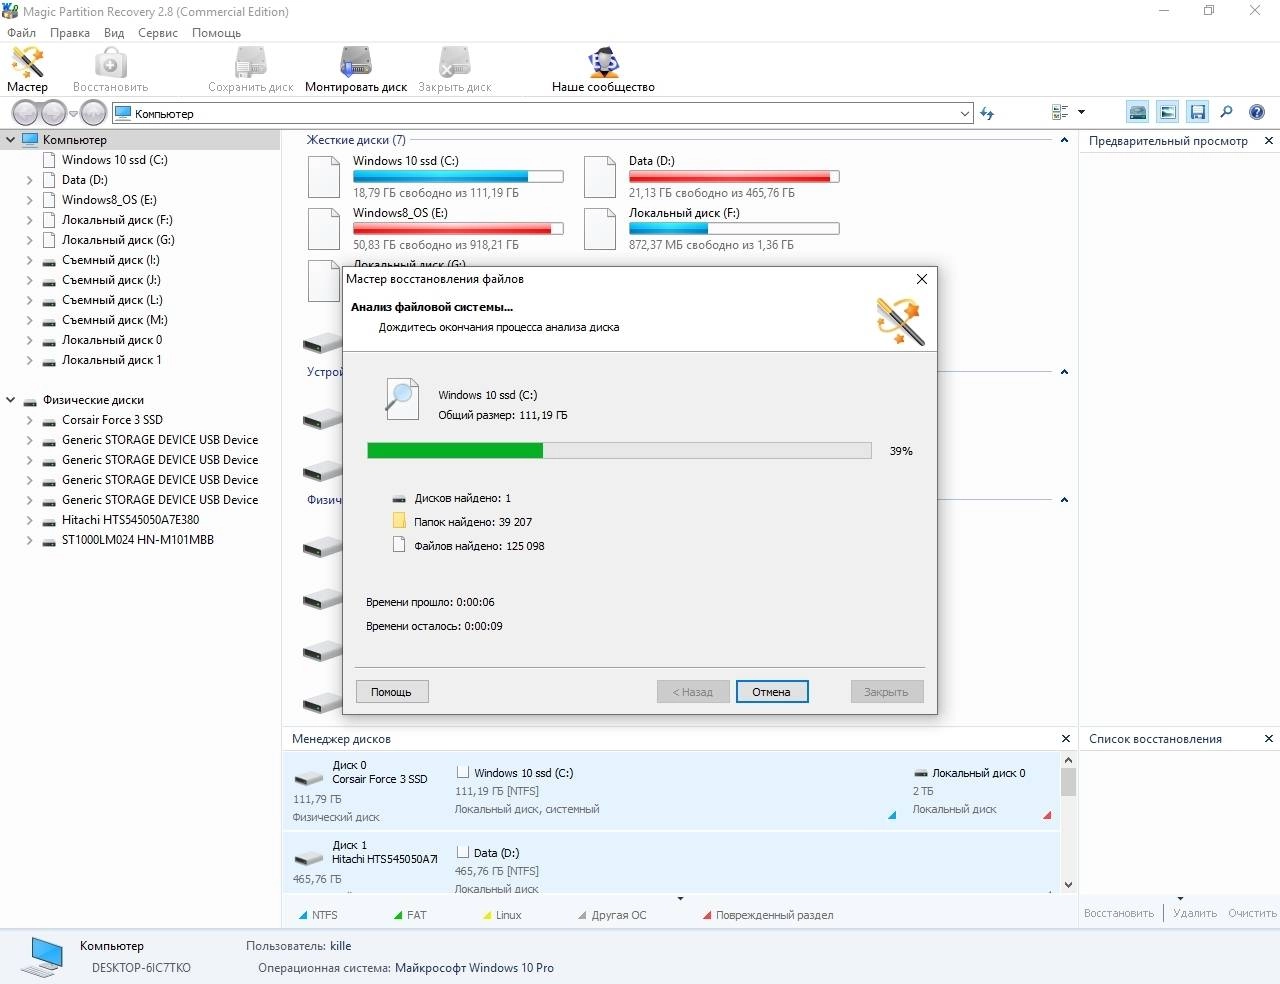
Task: Expand Windows8_OS (E:) tree node
Action: 30,200
